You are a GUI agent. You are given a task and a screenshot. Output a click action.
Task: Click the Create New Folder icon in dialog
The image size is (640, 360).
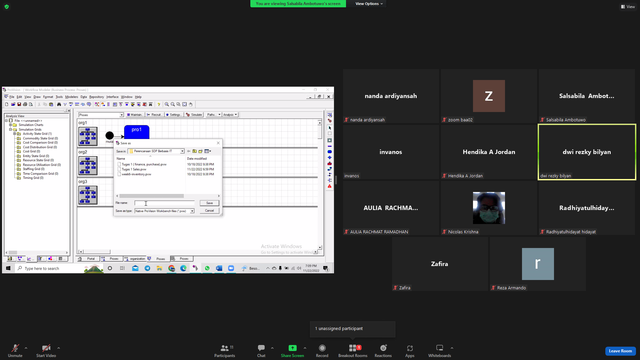point(200,151)
